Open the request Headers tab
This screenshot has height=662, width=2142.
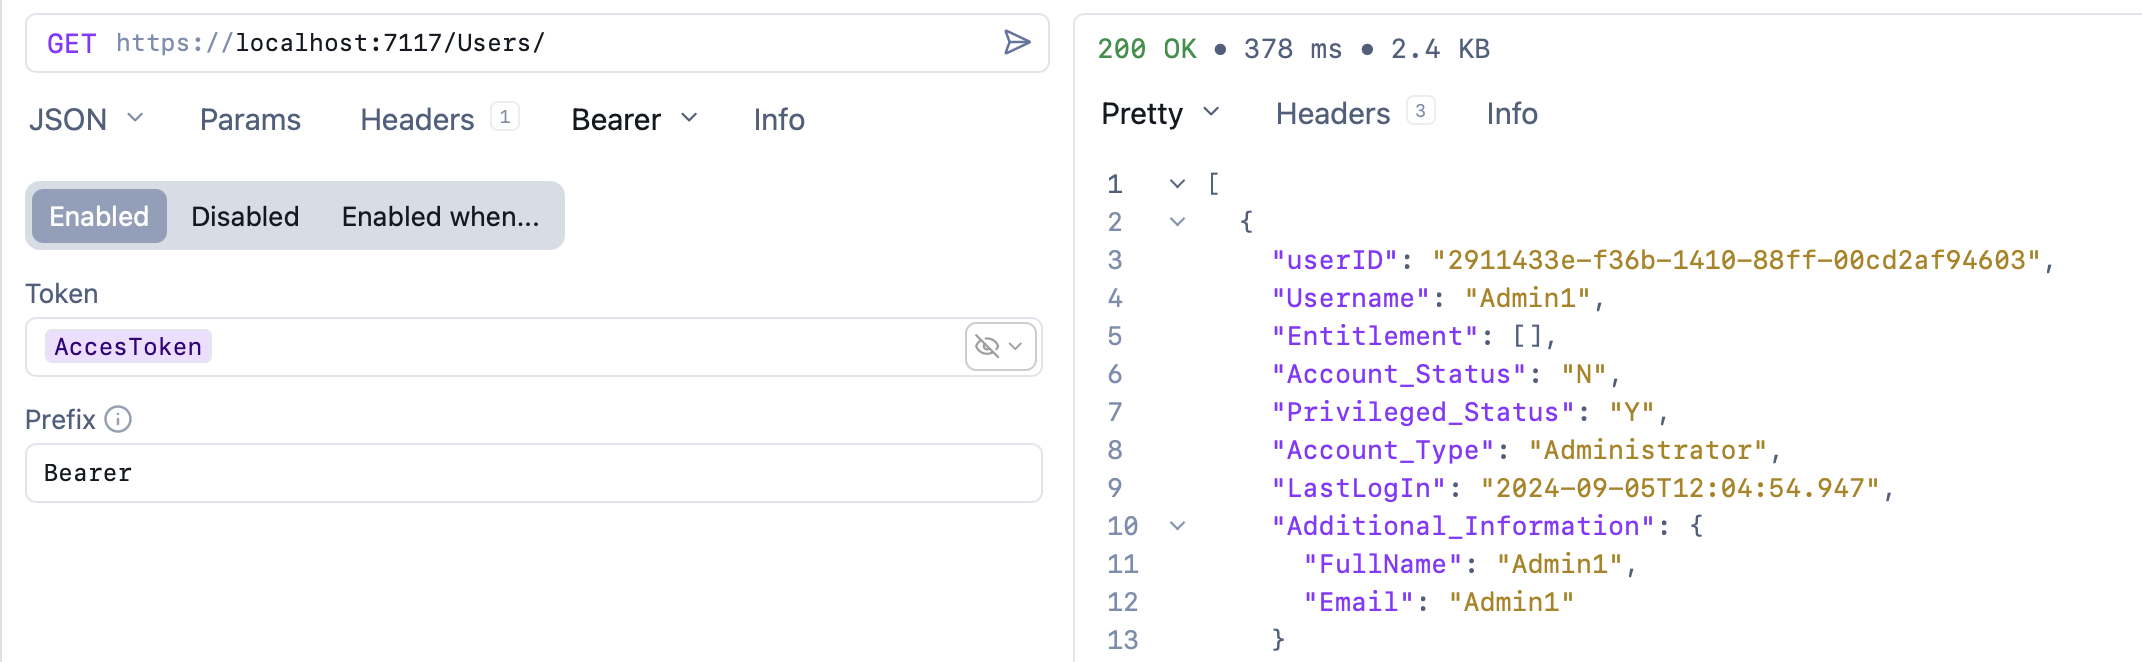tap(417, 119)
